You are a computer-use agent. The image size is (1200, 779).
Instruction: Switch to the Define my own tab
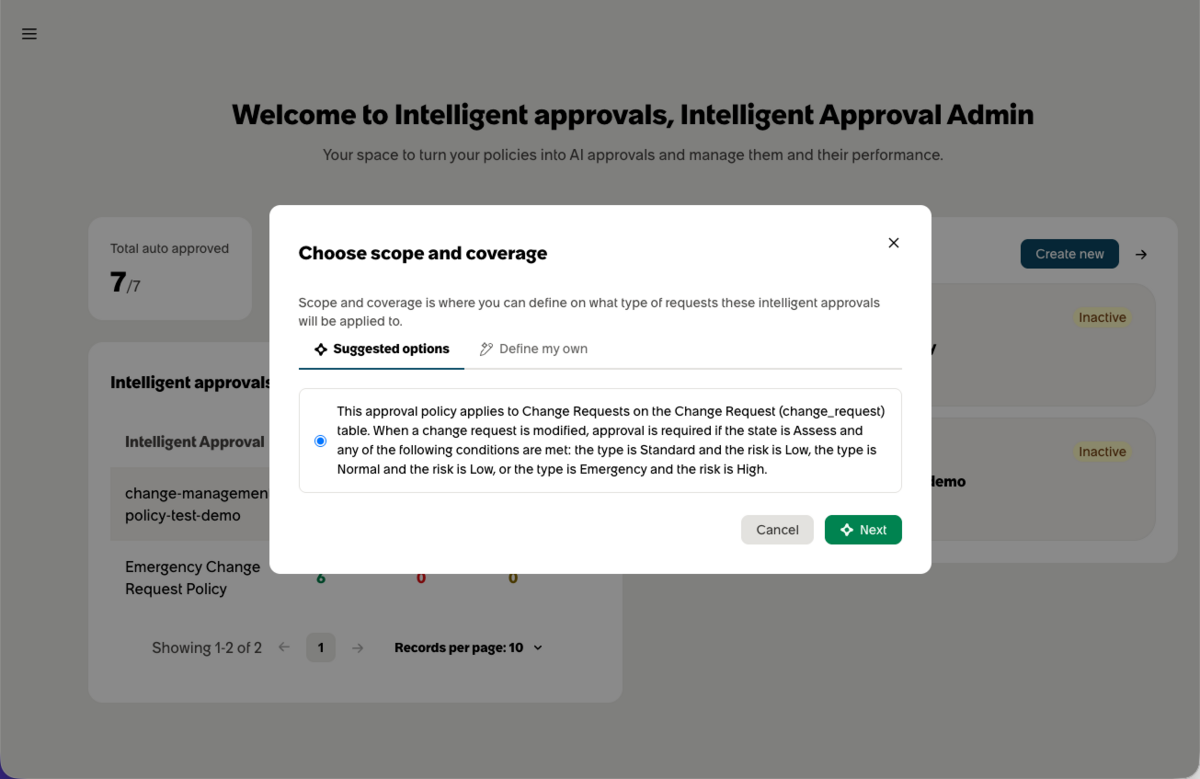533,349
